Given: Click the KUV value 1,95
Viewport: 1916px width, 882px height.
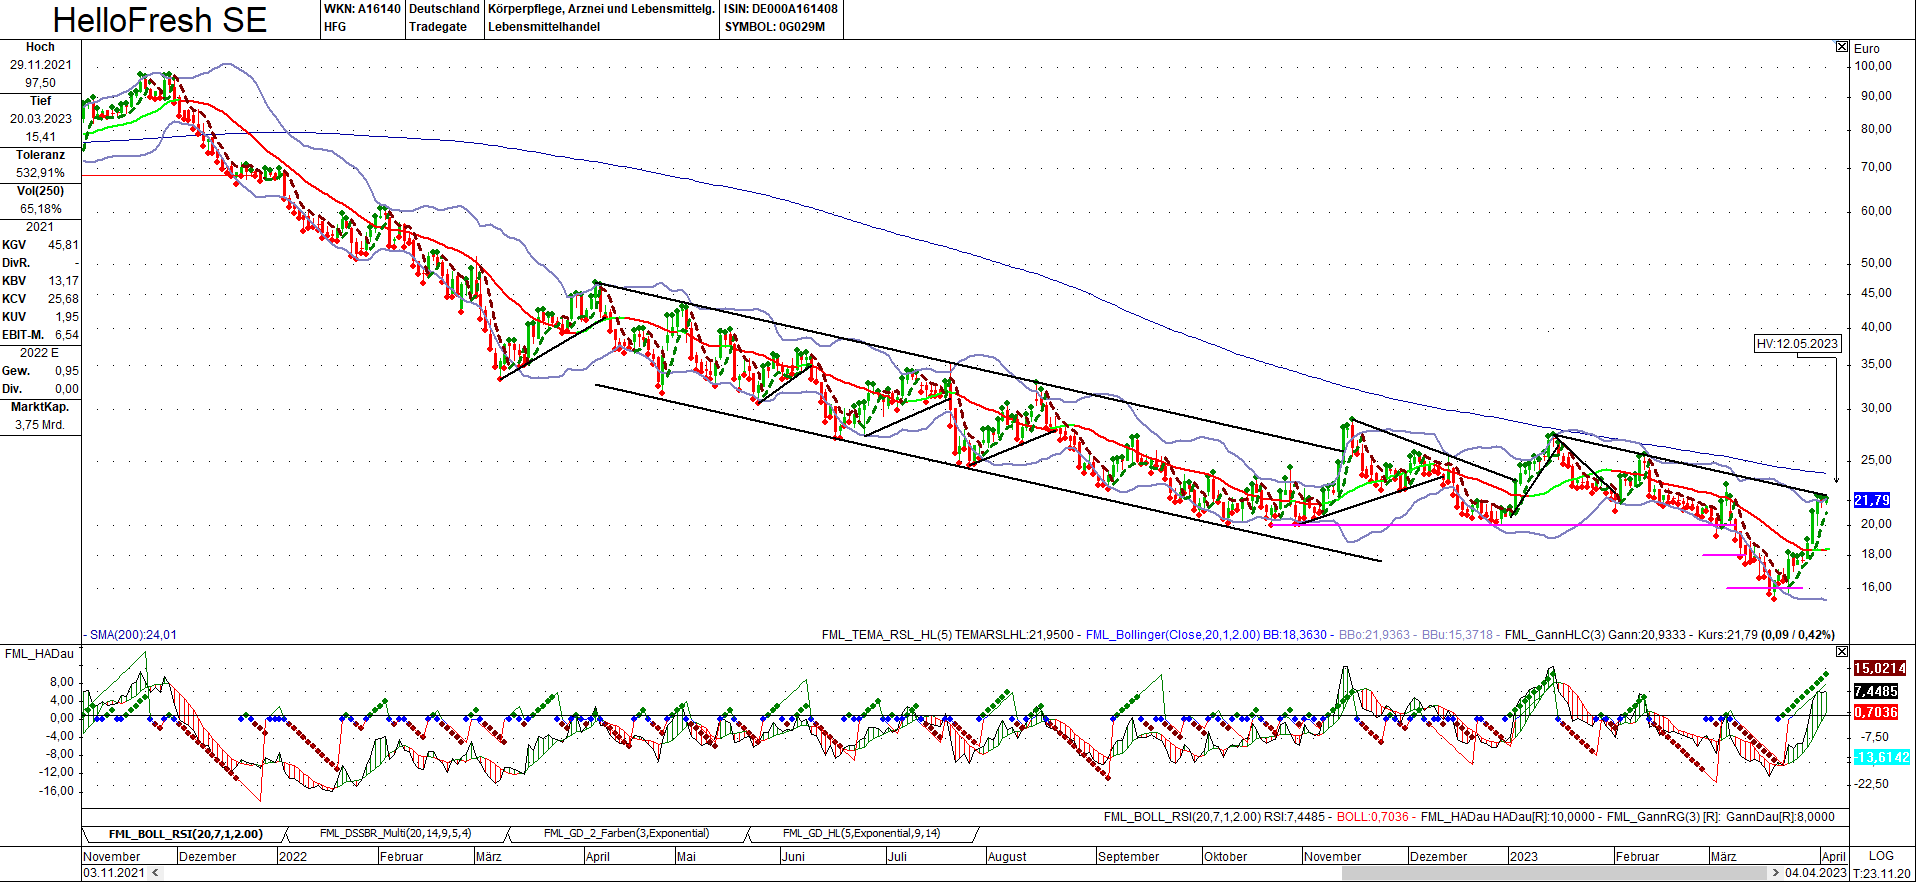Looking at the screenshot, I should (x=67, y=317).
